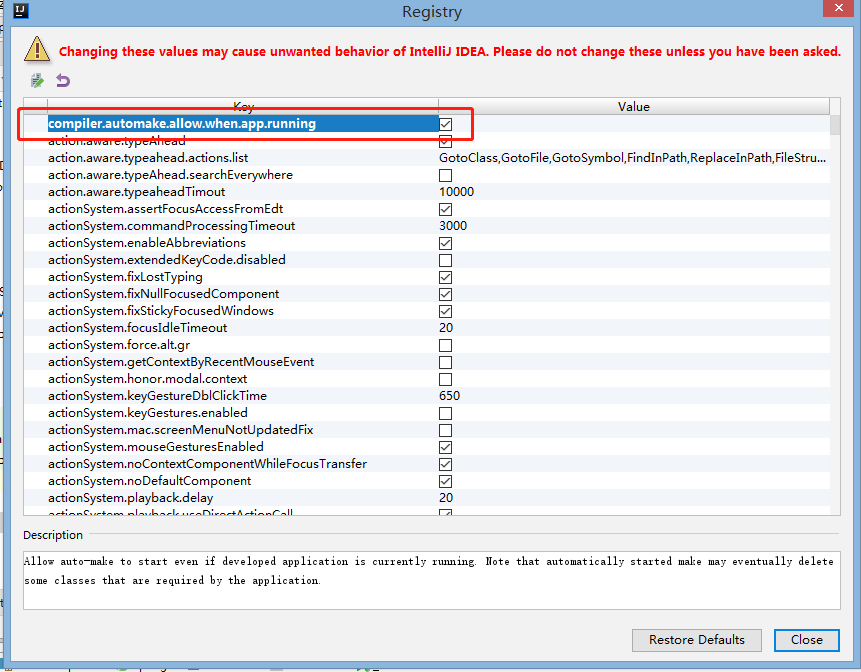Viewport: 861px width, 672px height.
Task: Select actionSystem.keyGestureDblClickTime key
Action: pyautogui.click(x=157, y=396)
